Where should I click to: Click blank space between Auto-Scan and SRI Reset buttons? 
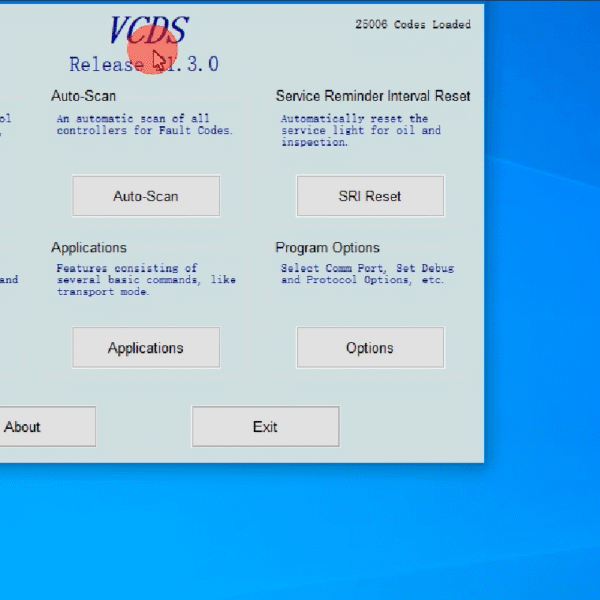click(258, 196)
